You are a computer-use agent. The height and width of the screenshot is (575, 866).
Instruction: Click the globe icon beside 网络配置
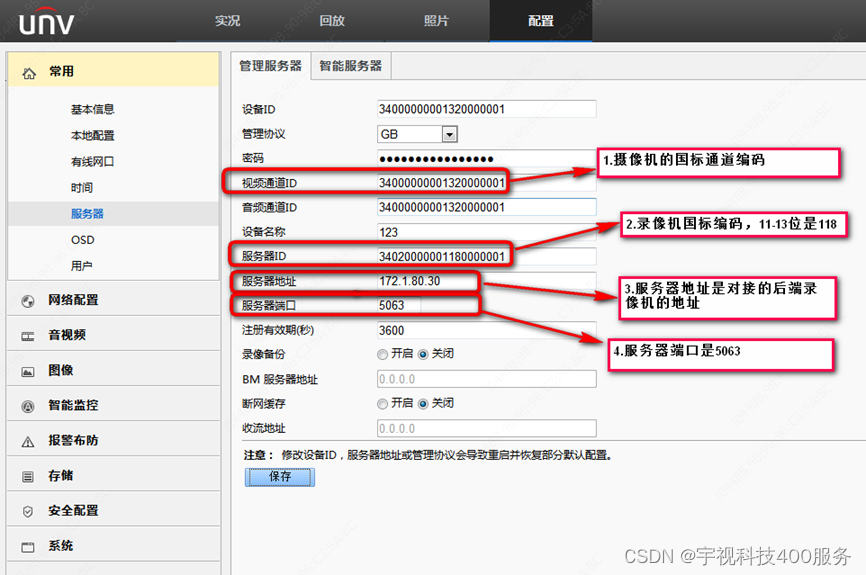click(x=28, y=301)
